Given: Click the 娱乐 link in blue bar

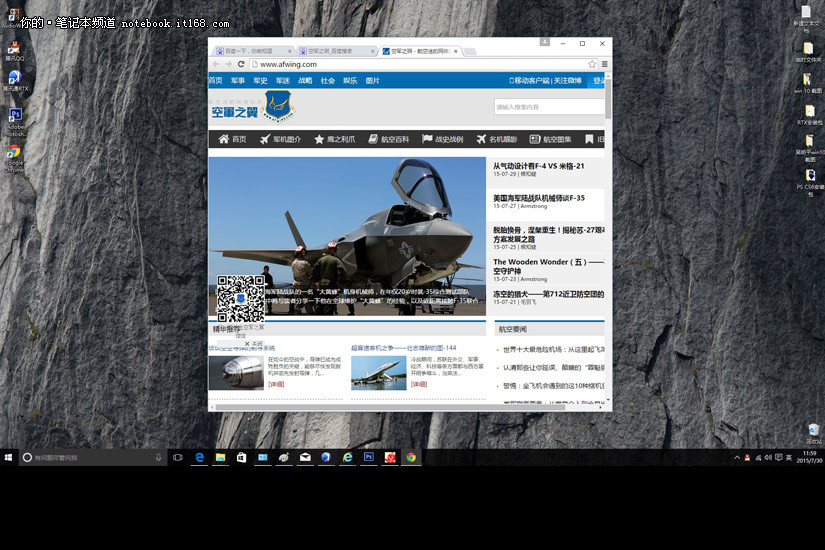Looking at the screenshot, I should [x=350, y=81].
